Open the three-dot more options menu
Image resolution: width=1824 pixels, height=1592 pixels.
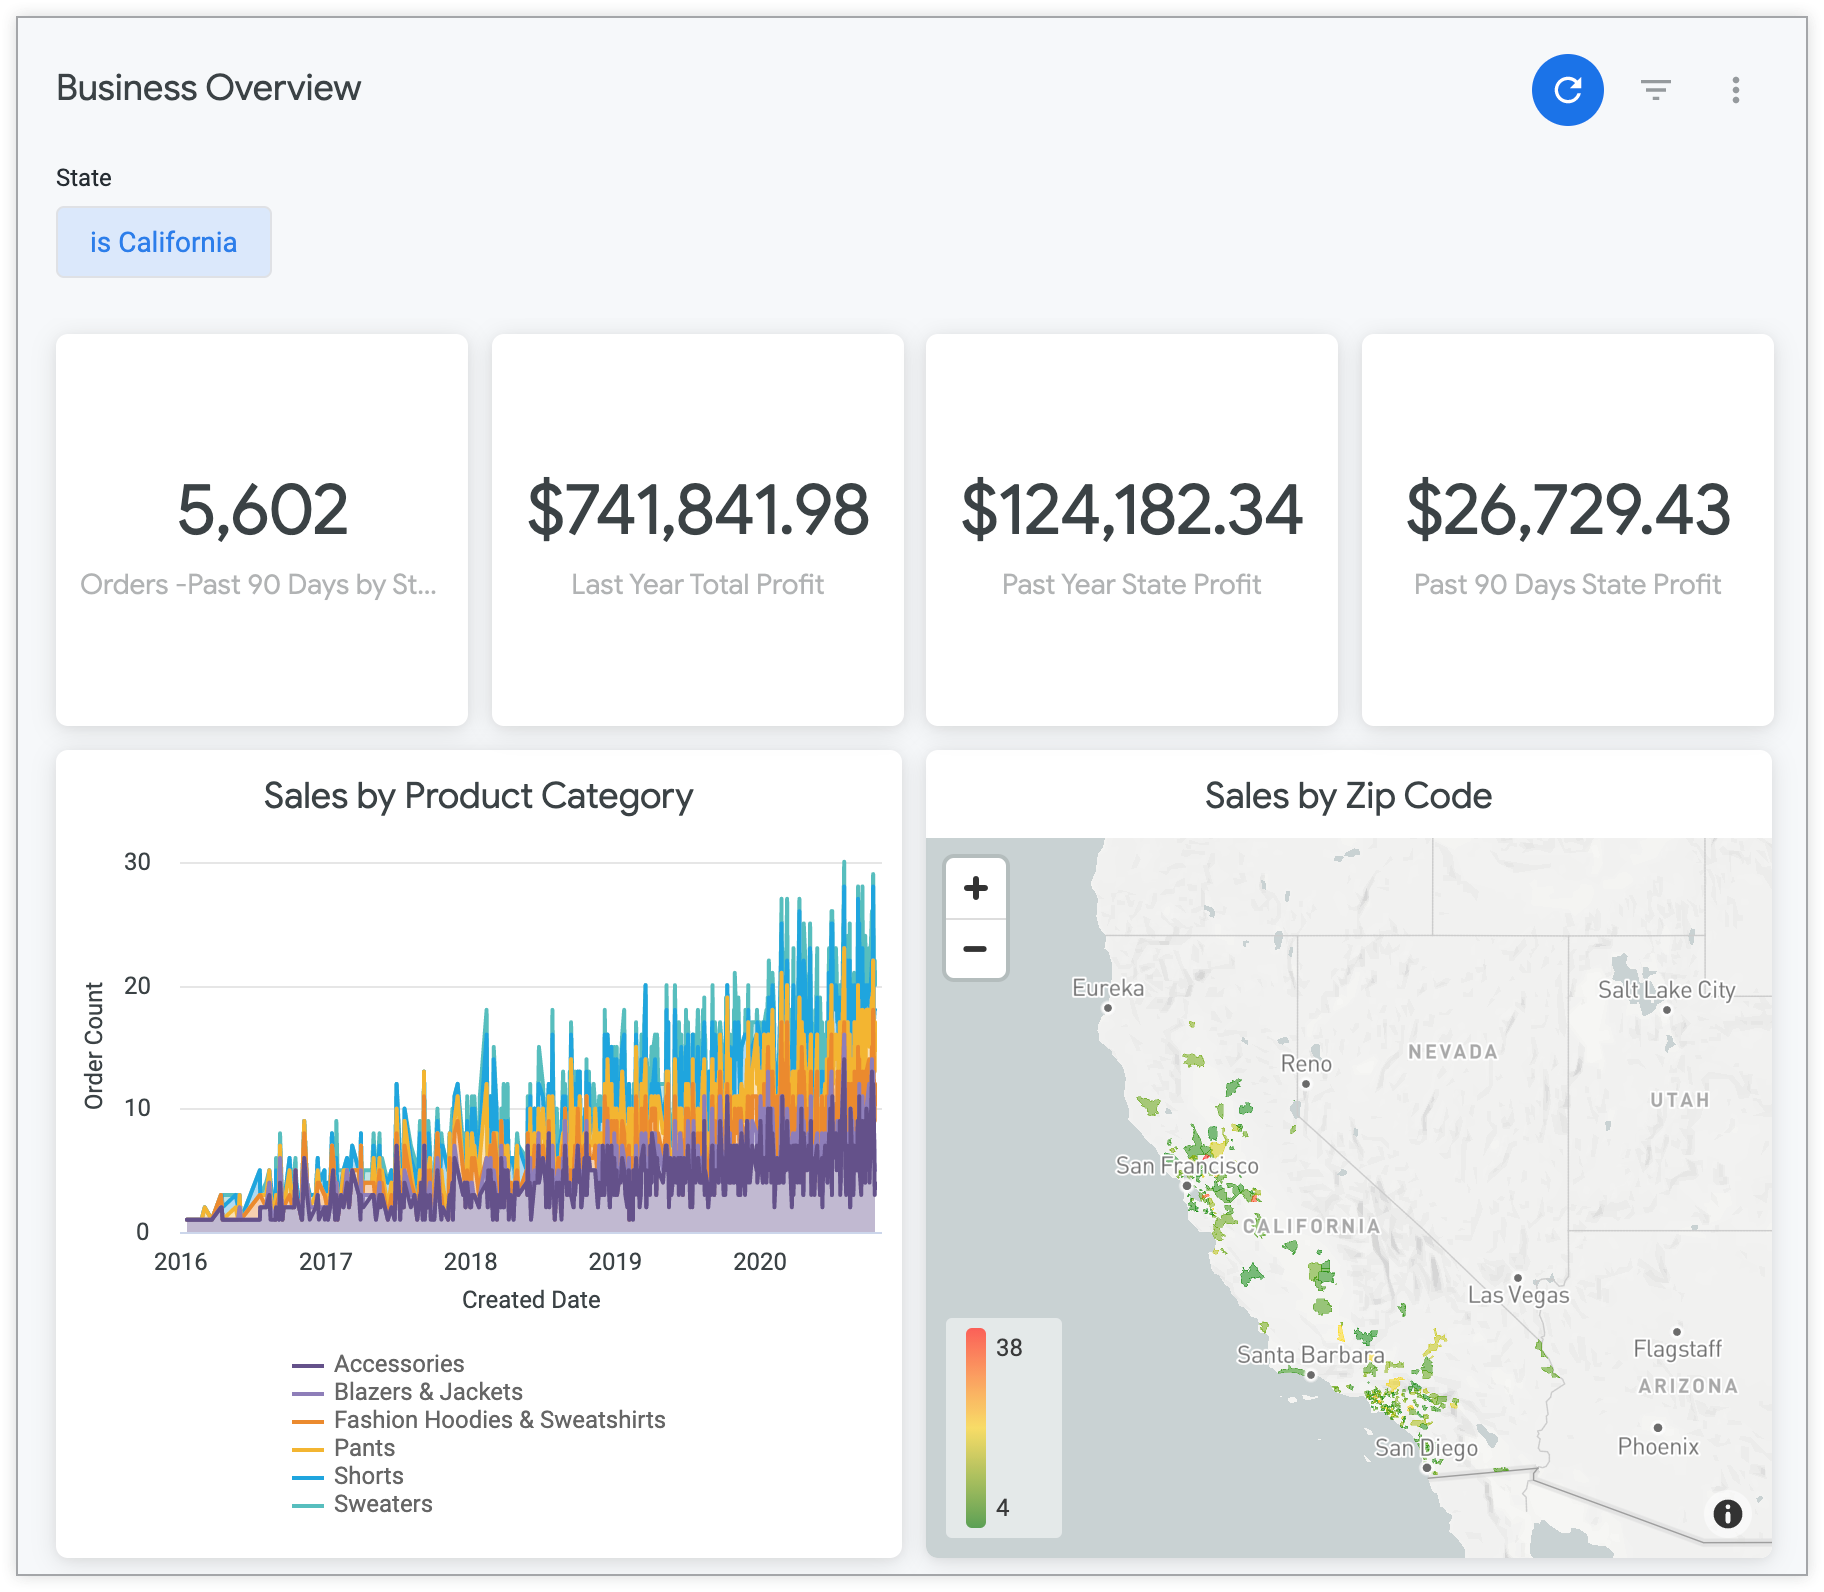point(1736,90)
